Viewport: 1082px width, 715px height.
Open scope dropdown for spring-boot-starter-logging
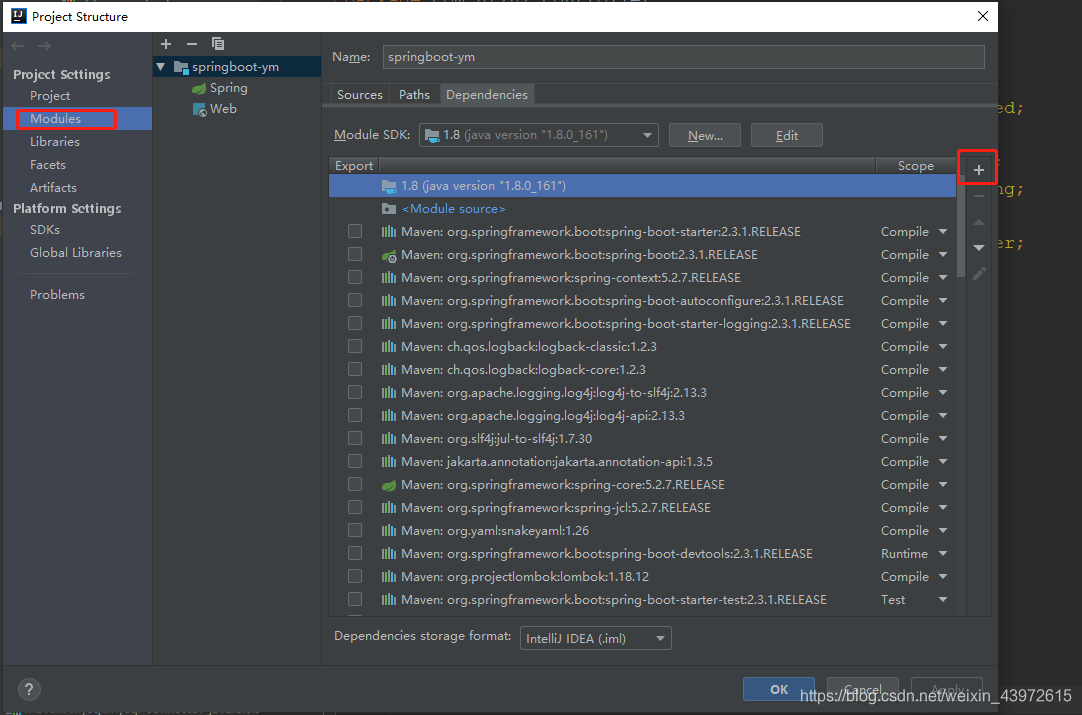tap(943, 324)
